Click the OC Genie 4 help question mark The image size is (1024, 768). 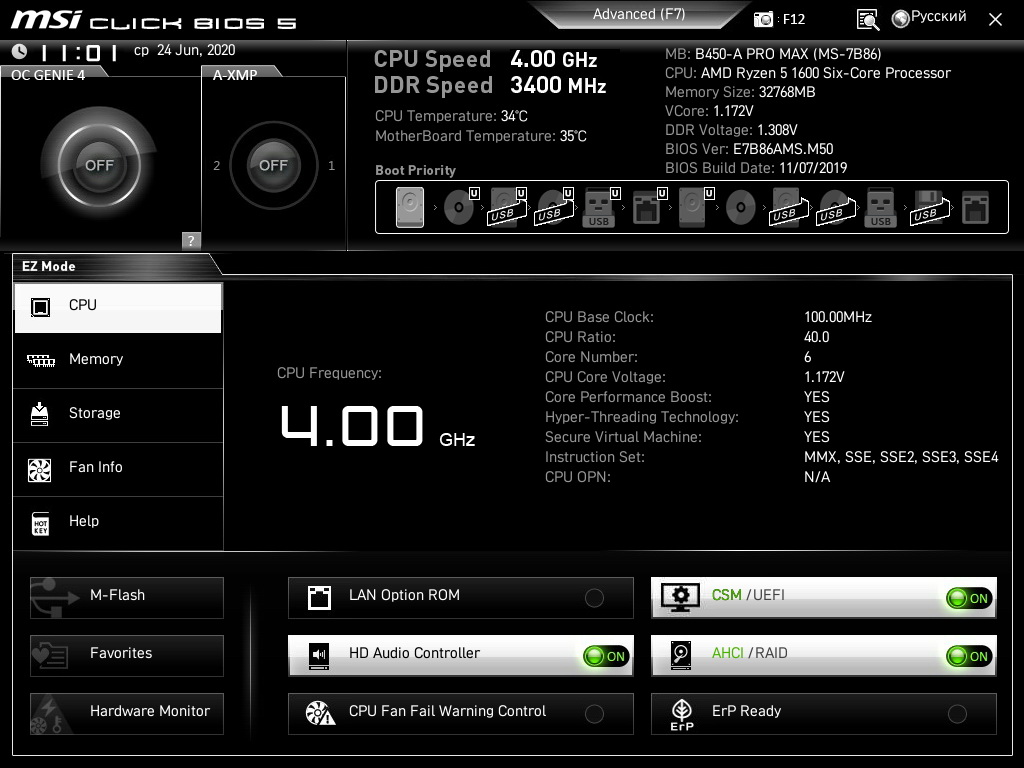[191, 240]
